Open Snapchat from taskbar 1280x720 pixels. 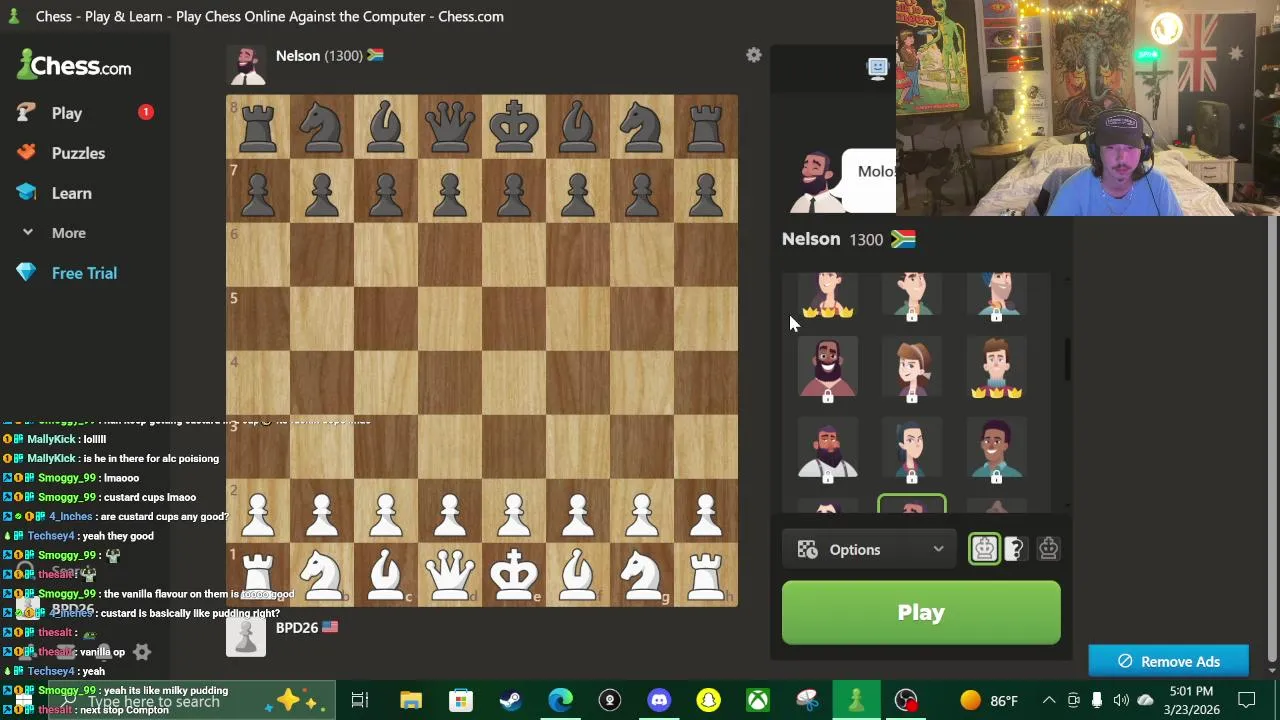pyautogui.click(x=708, y=700)
